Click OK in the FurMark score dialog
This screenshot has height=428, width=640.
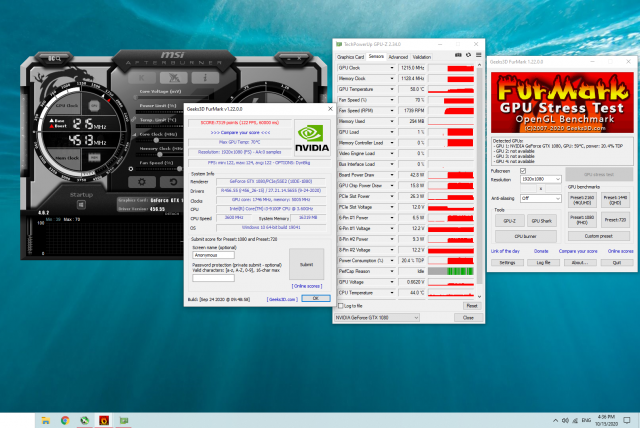pos(316,299)
